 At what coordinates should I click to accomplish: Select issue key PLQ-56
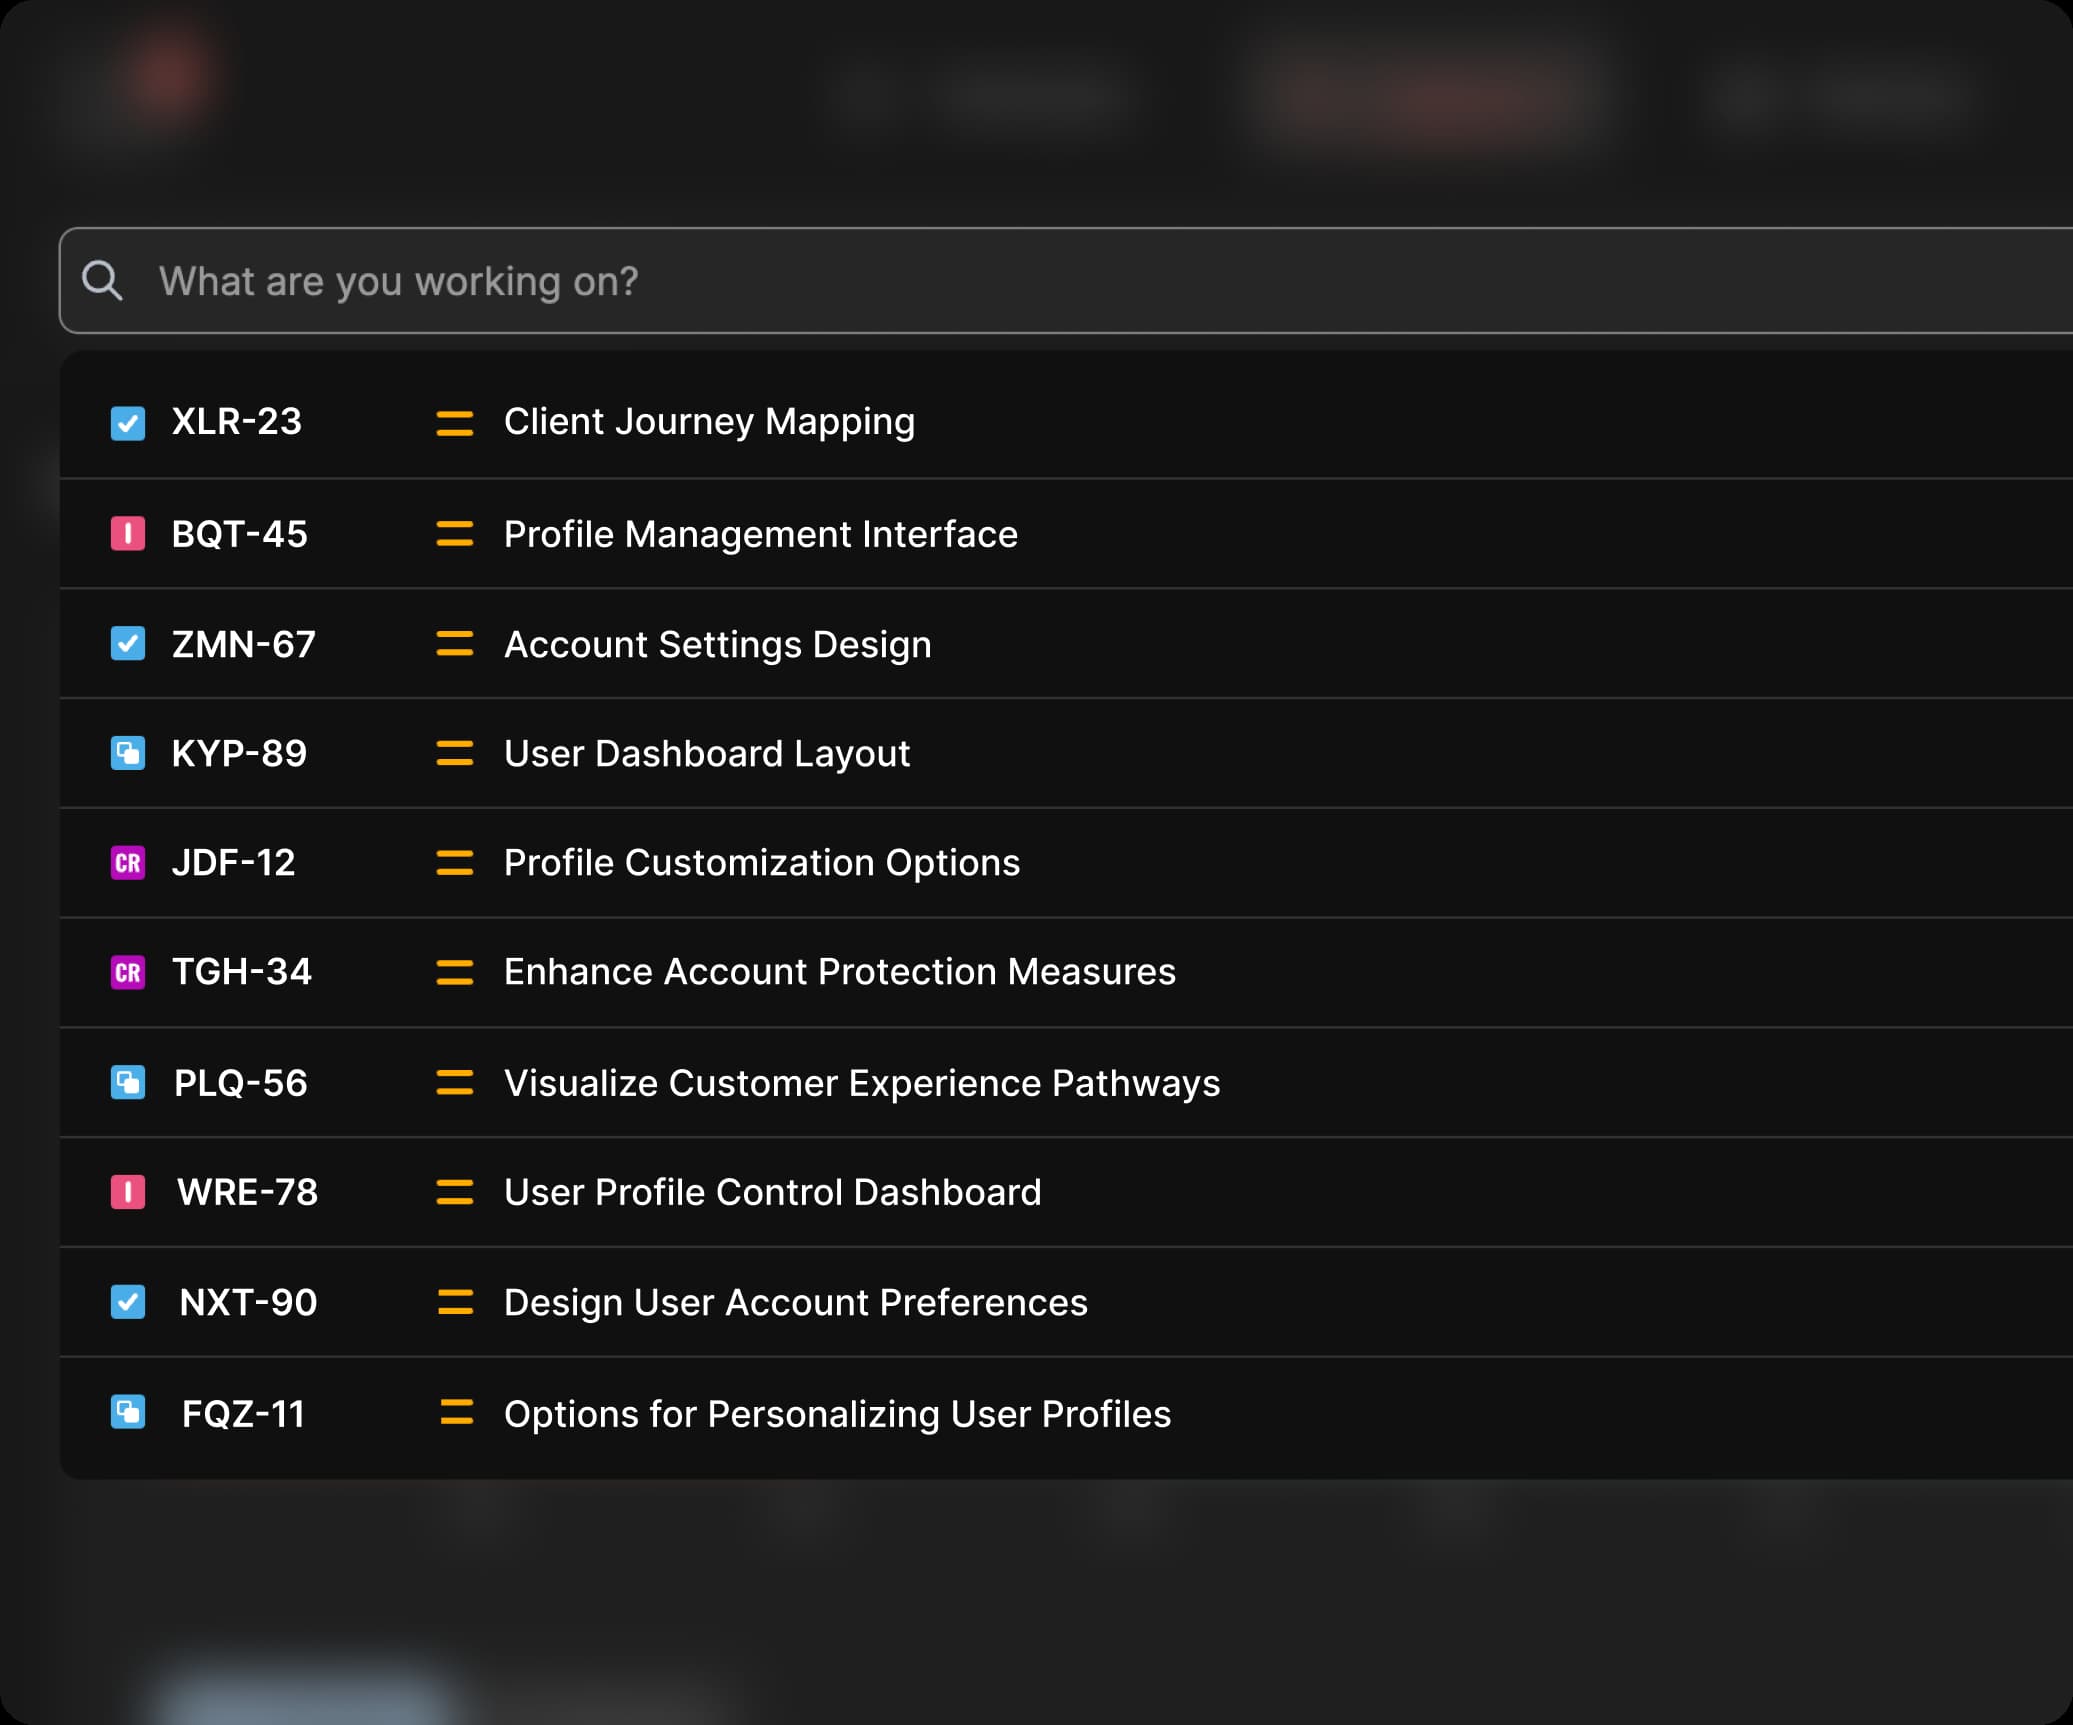pyautogui.click(x=240, y=1083)
